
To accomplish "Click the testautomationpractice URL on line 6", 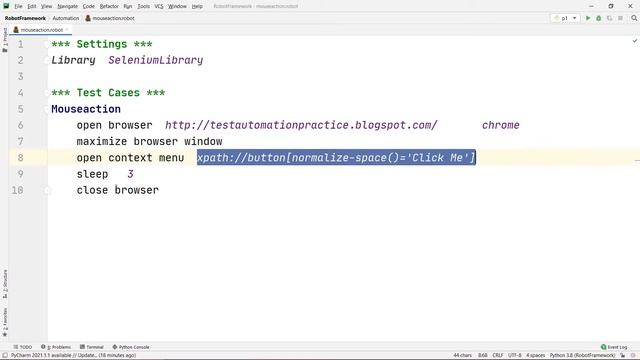I will click(x=301, y=125).
